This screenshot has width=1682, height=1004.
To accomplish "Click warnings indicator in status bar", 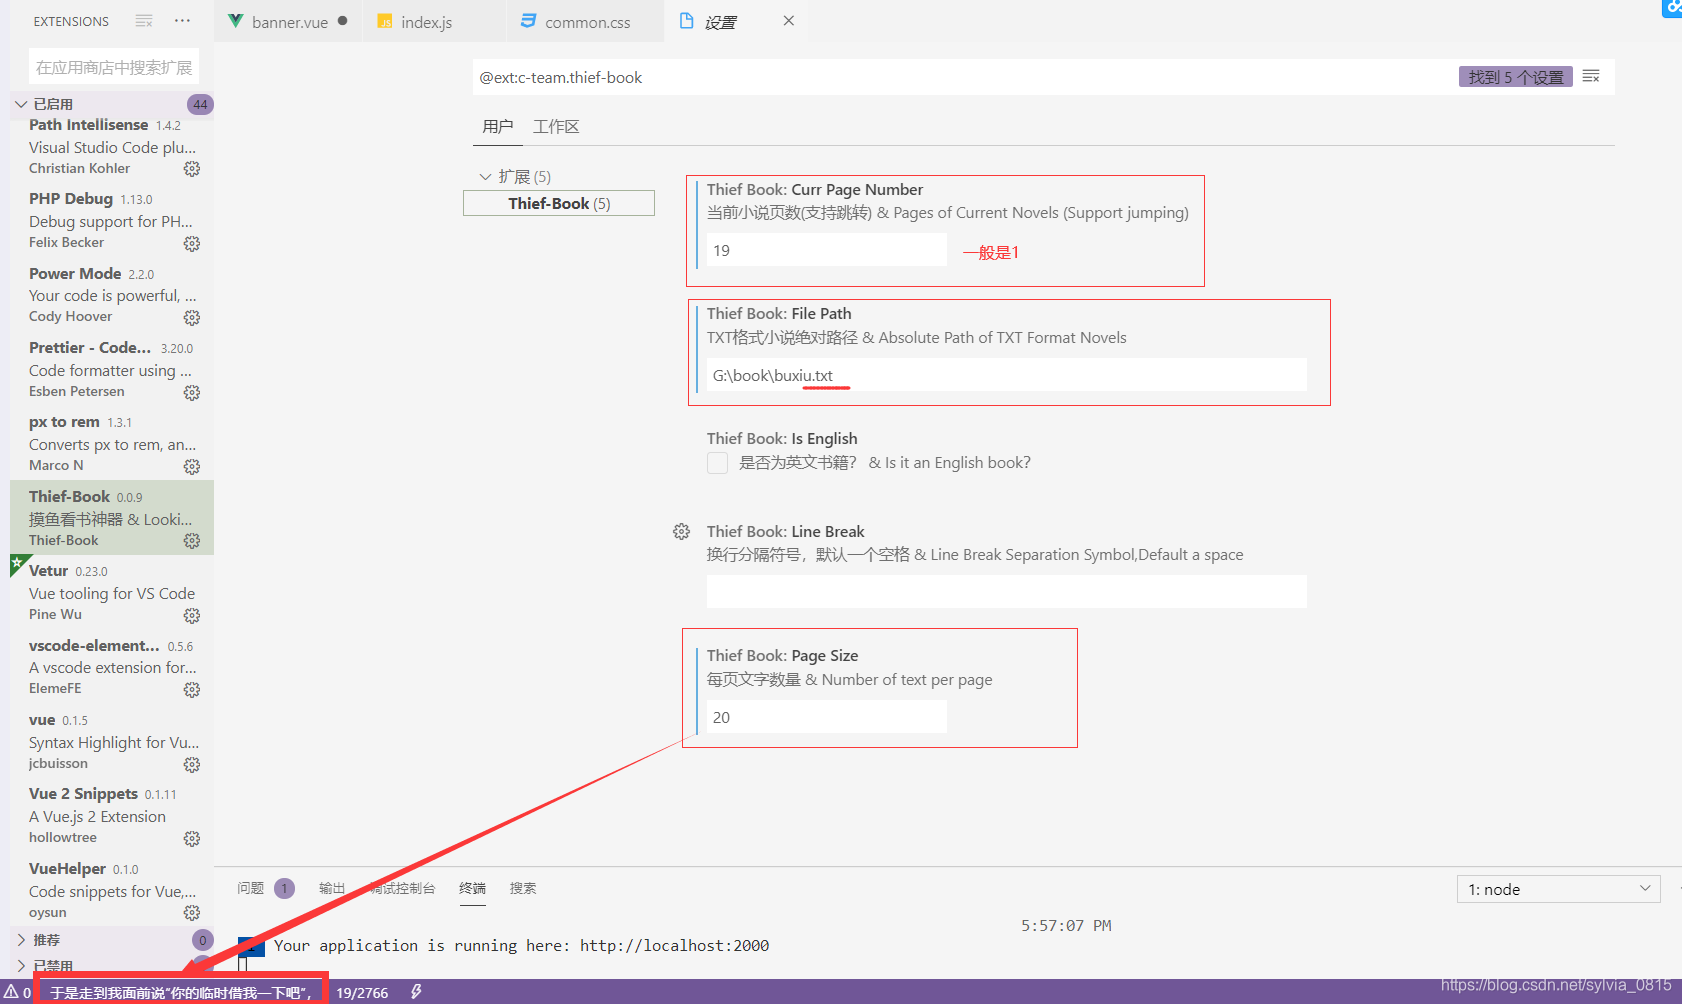I will tap(17, 992).
